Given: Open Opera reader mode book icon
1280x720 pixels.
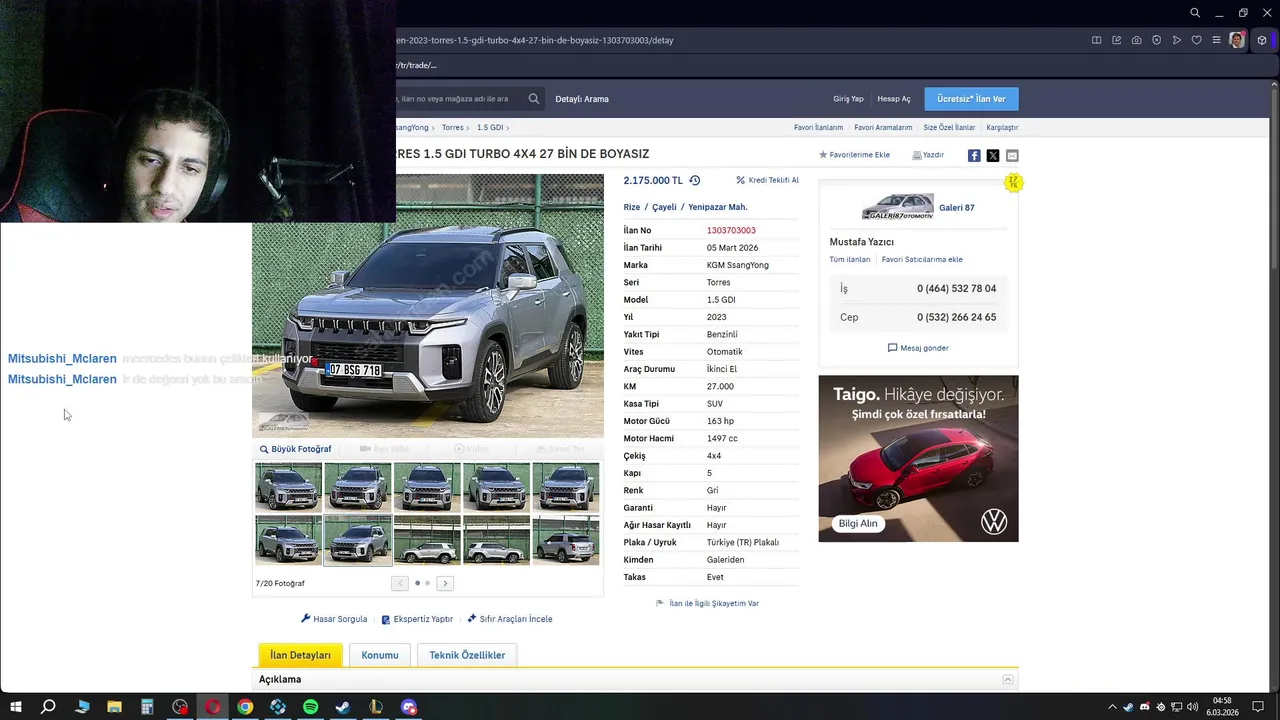Looking at the screenshot, I should [x=1097, y=40].
